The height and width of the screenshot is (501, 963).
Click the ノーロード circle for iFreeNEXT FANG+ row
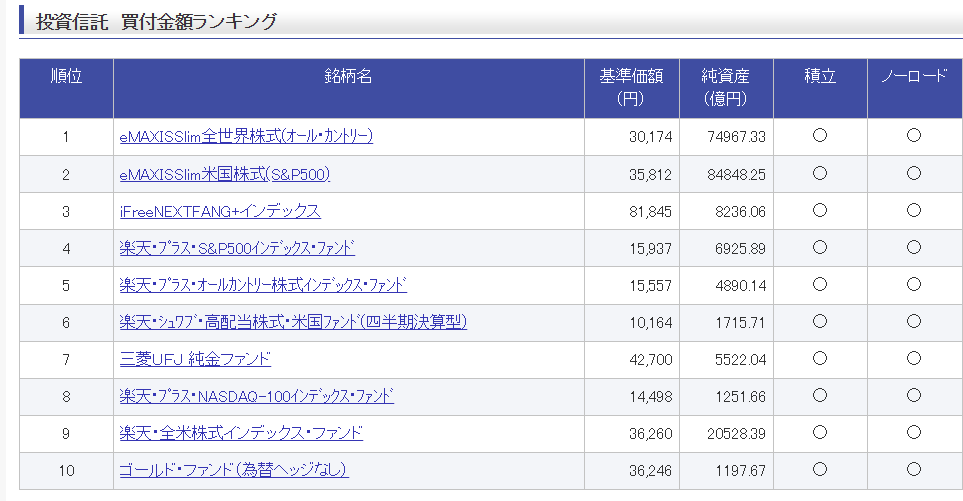point(914,210)
